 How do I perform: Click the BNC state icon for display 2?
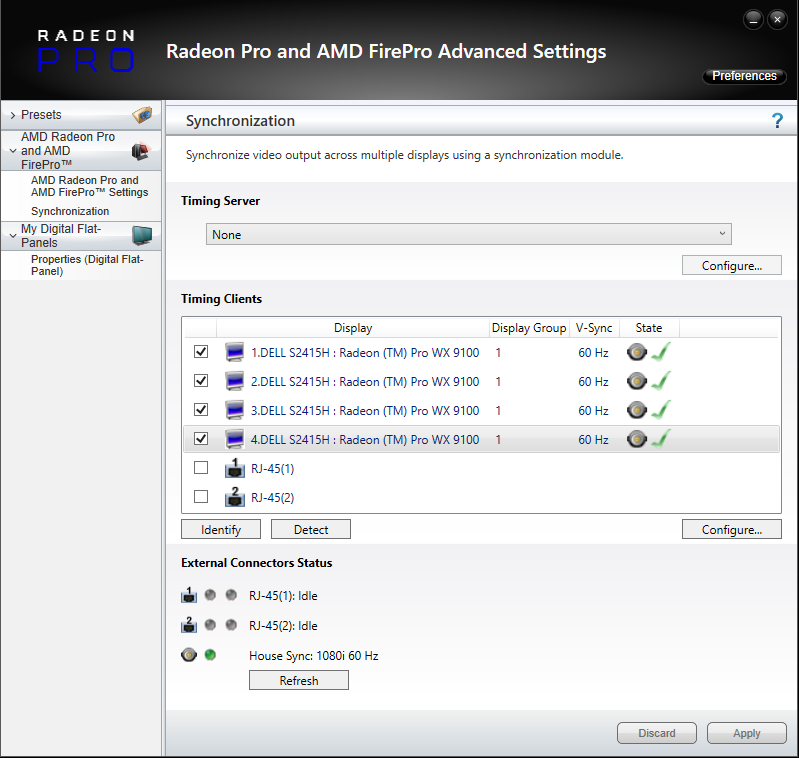pyautogui.click(x=637, y=381)
